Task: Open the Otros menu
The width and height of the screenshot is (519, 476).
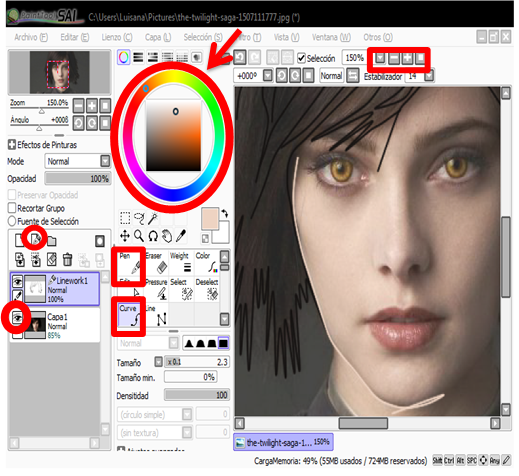Action: pyautogui.click(x=378, y=37)
